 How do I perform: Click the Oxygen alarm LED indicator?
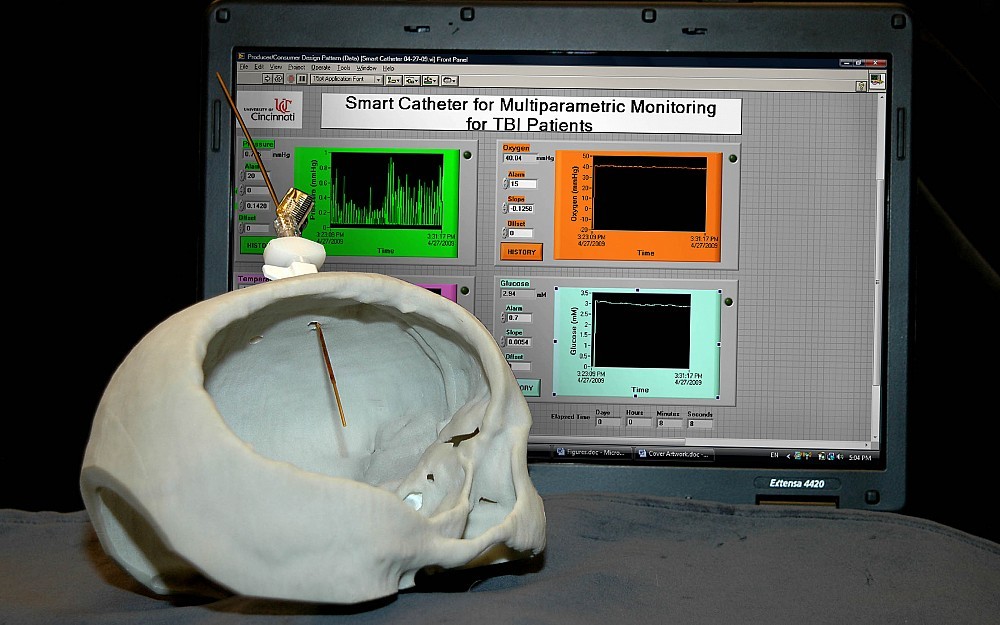(x=733, y=158)
